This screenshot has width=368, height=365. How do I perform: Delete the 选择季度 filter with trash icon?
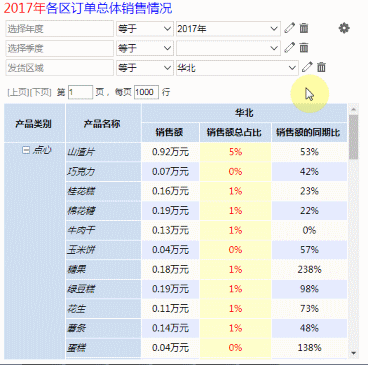(x=304, y=48)
